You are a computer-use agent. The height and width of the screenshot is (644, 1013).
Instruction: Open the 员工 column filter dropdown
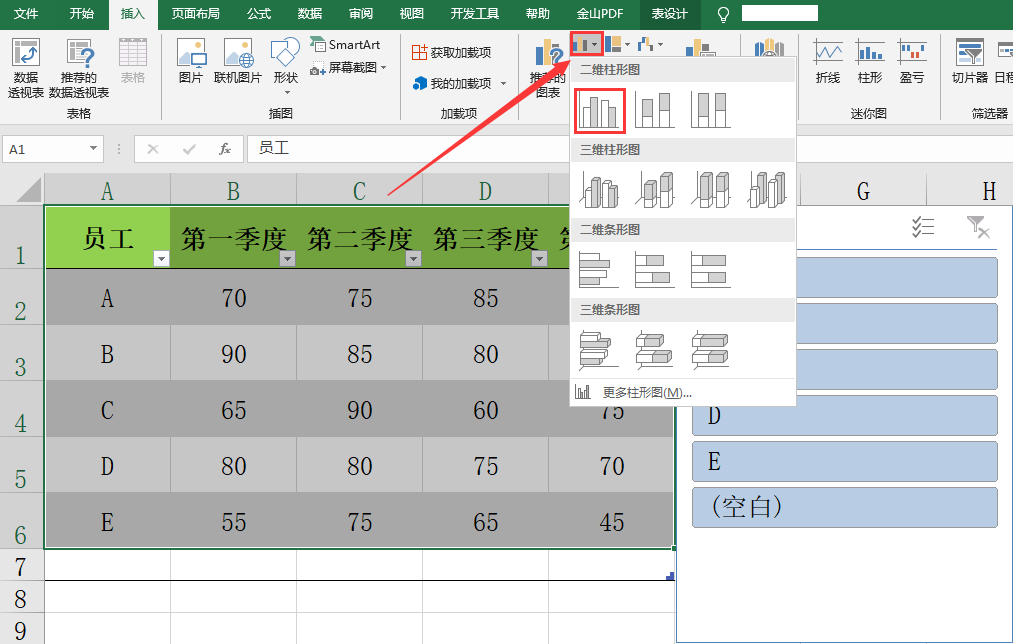point(162,259)
